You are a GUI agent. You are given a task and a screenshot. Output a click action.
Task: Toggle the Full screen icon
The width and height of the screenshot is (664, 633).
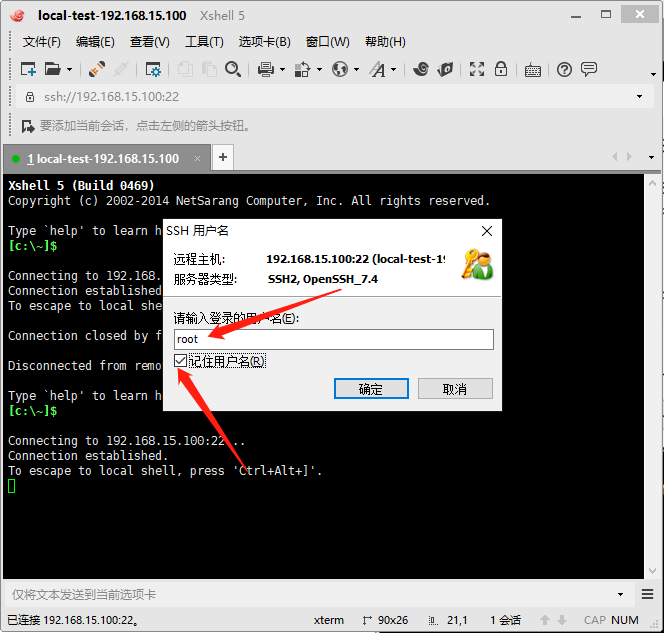(x=477, y=69)
